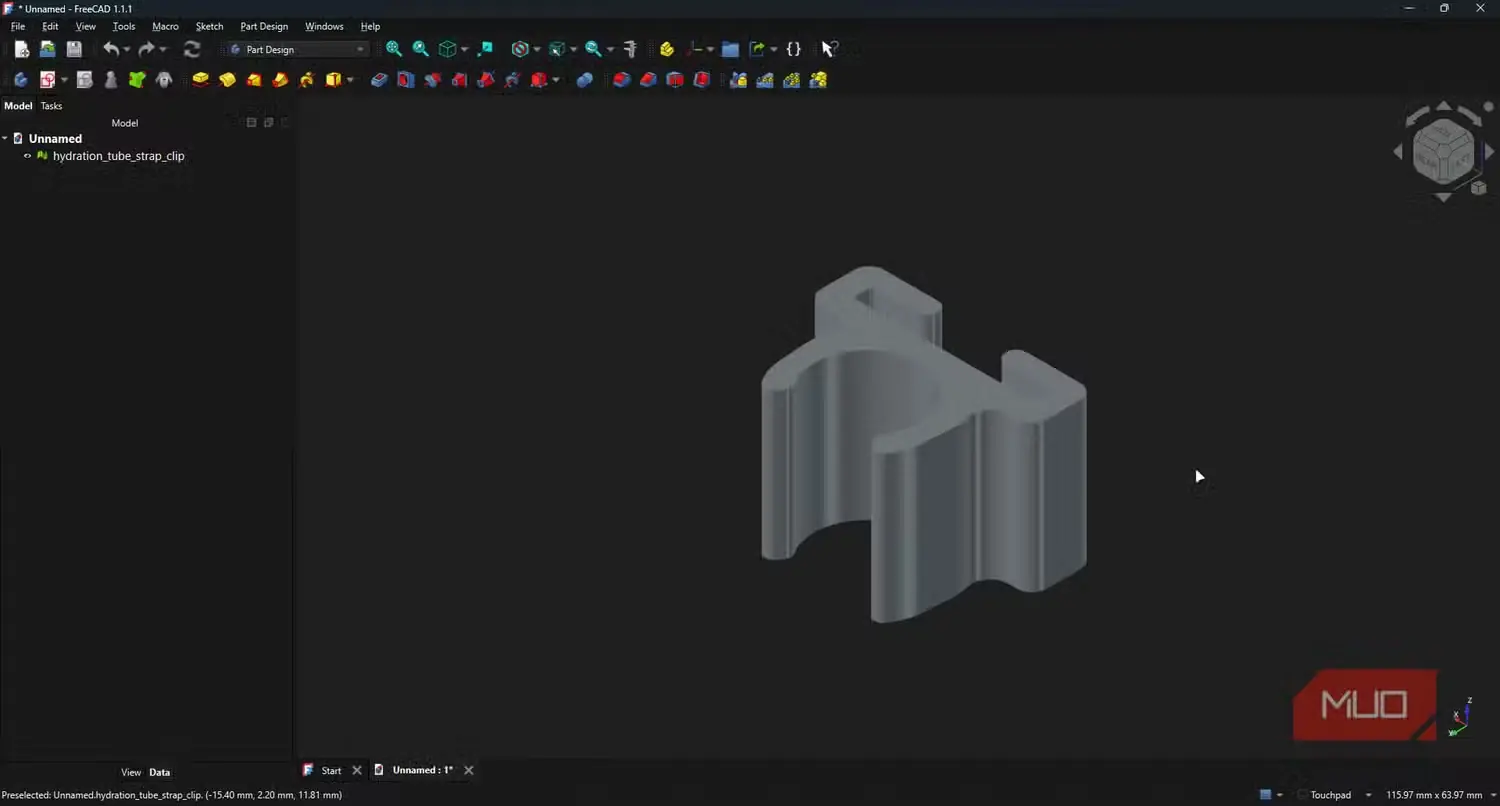This screenshot has width=1500, height=806.
Task: Toggle visibility of hydration_tube_strap_clip
Action: click(28, 156)
